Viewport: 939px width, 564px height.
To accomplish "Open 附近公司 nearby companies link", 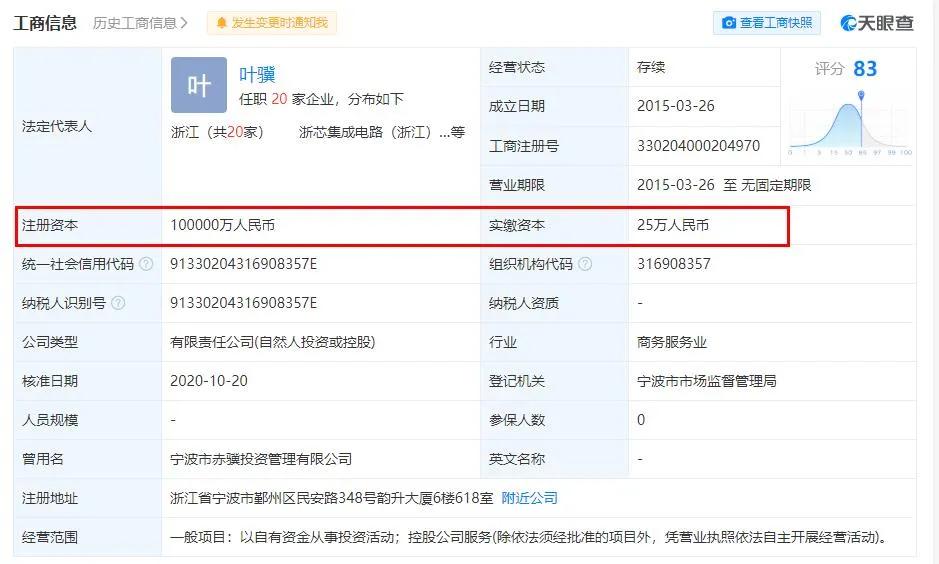I will click(529, 498).
